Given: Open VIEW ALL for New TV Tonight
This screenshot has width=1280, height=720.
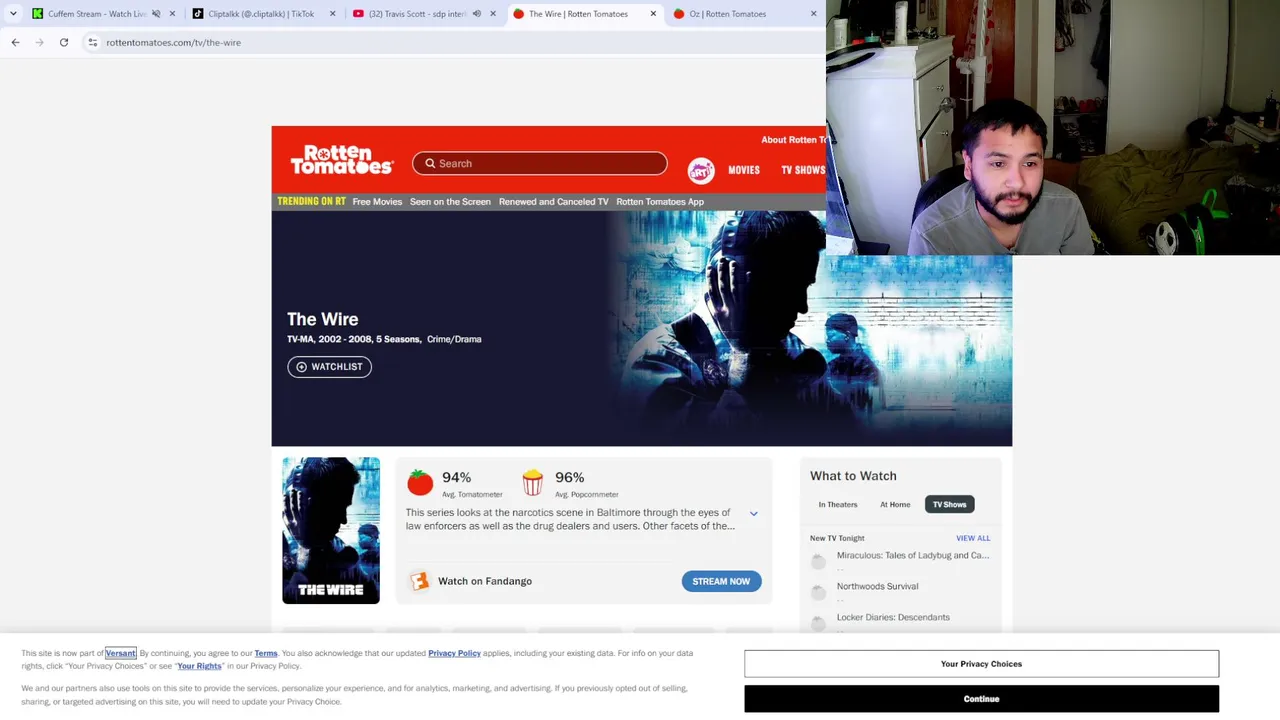Looking at the screenshot, I should (x=973, y=538).
